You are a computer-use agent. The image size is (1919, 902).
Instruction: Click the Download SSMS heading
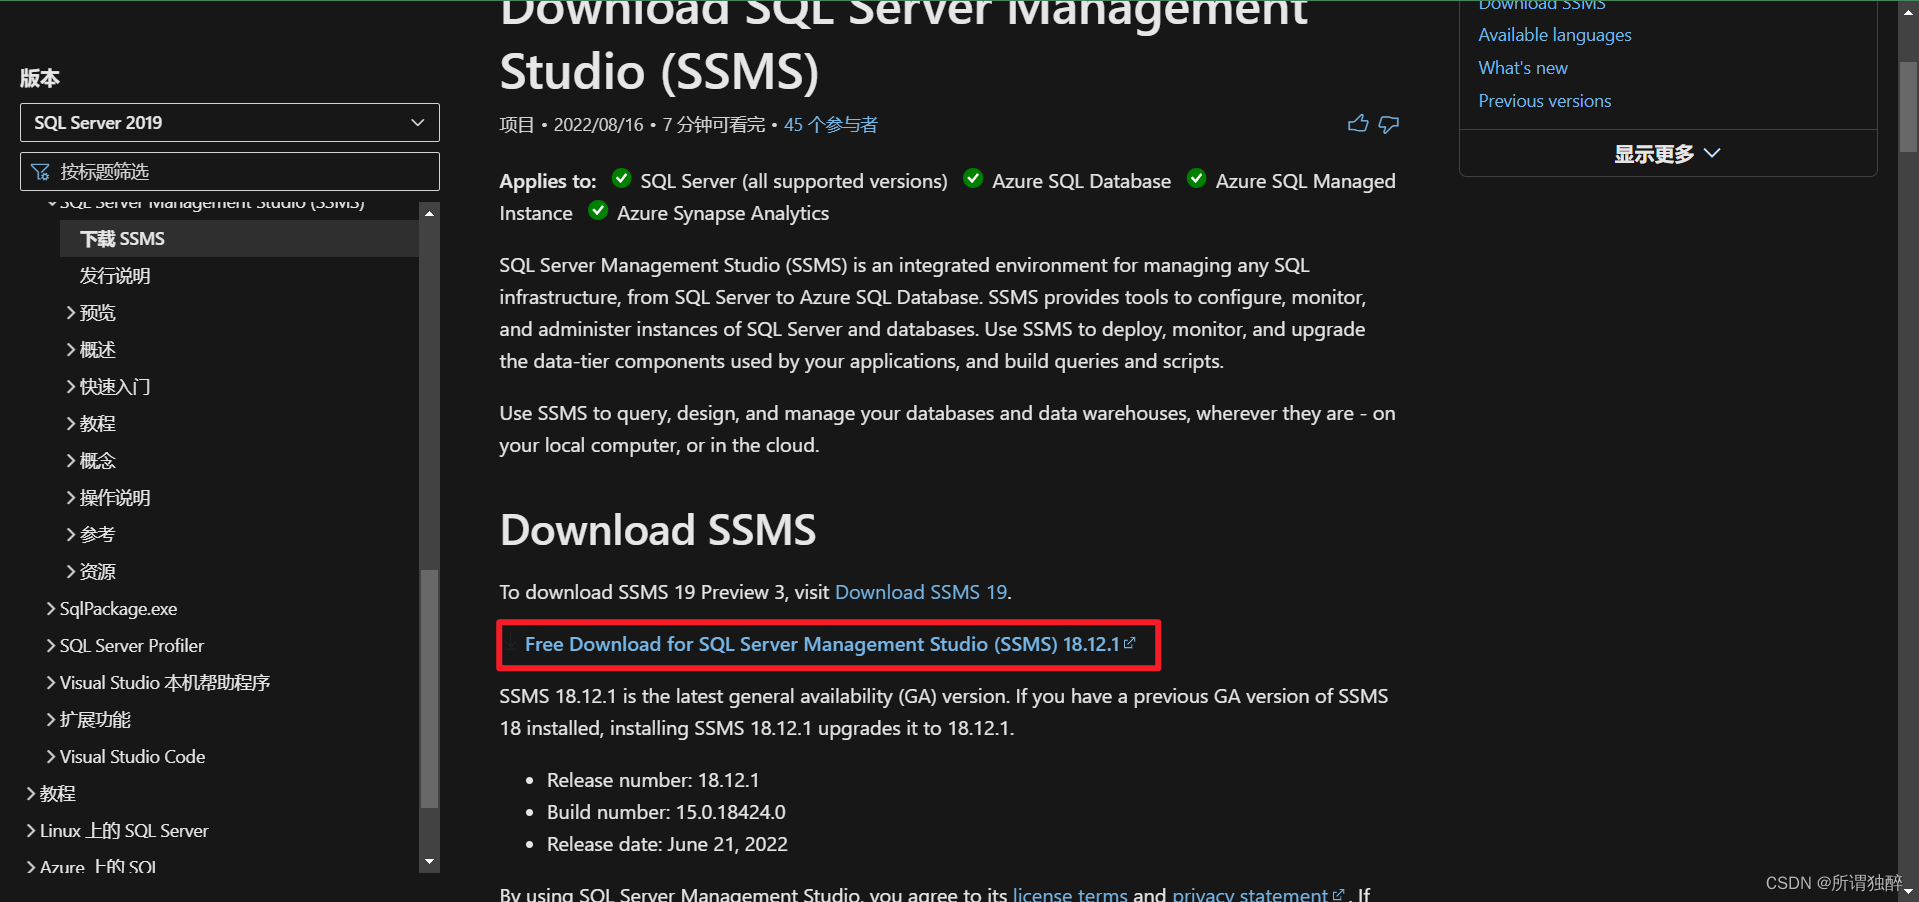pyautogui.click(x=658, y=530)
